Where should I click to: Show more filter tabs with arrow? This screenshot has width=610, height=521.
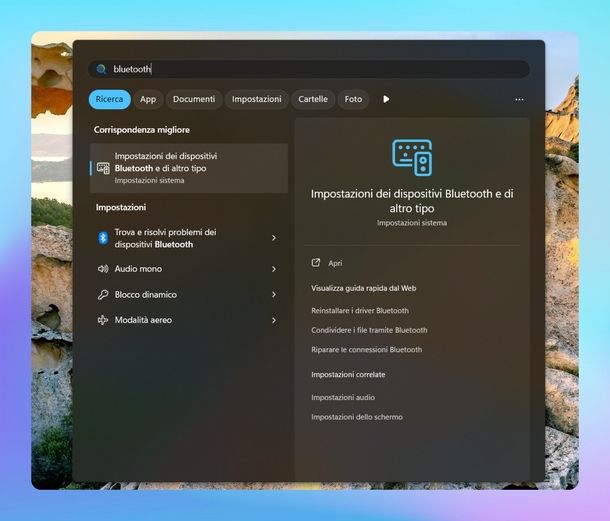coord(386,99)
